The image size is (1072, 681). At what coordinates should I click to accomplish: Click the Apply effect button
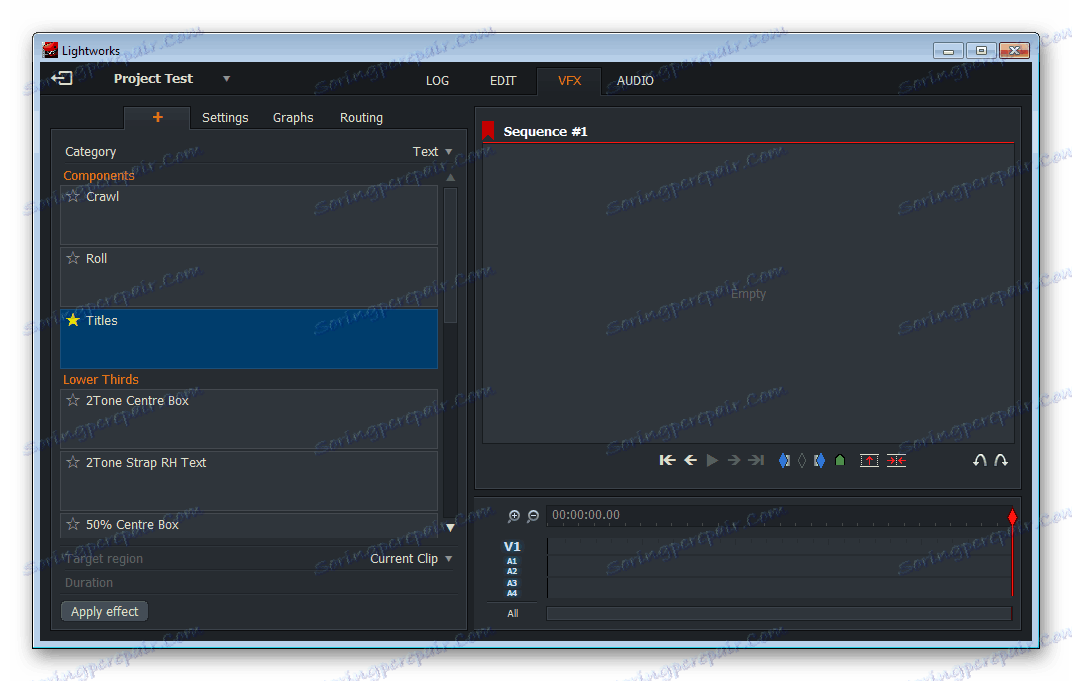tap(105, 611)
